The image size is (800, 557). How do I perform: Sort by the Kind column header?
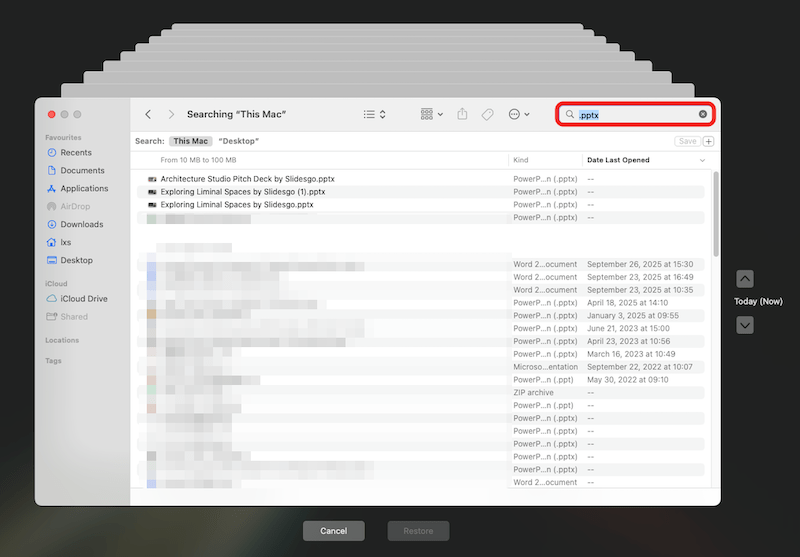(540, 160)
